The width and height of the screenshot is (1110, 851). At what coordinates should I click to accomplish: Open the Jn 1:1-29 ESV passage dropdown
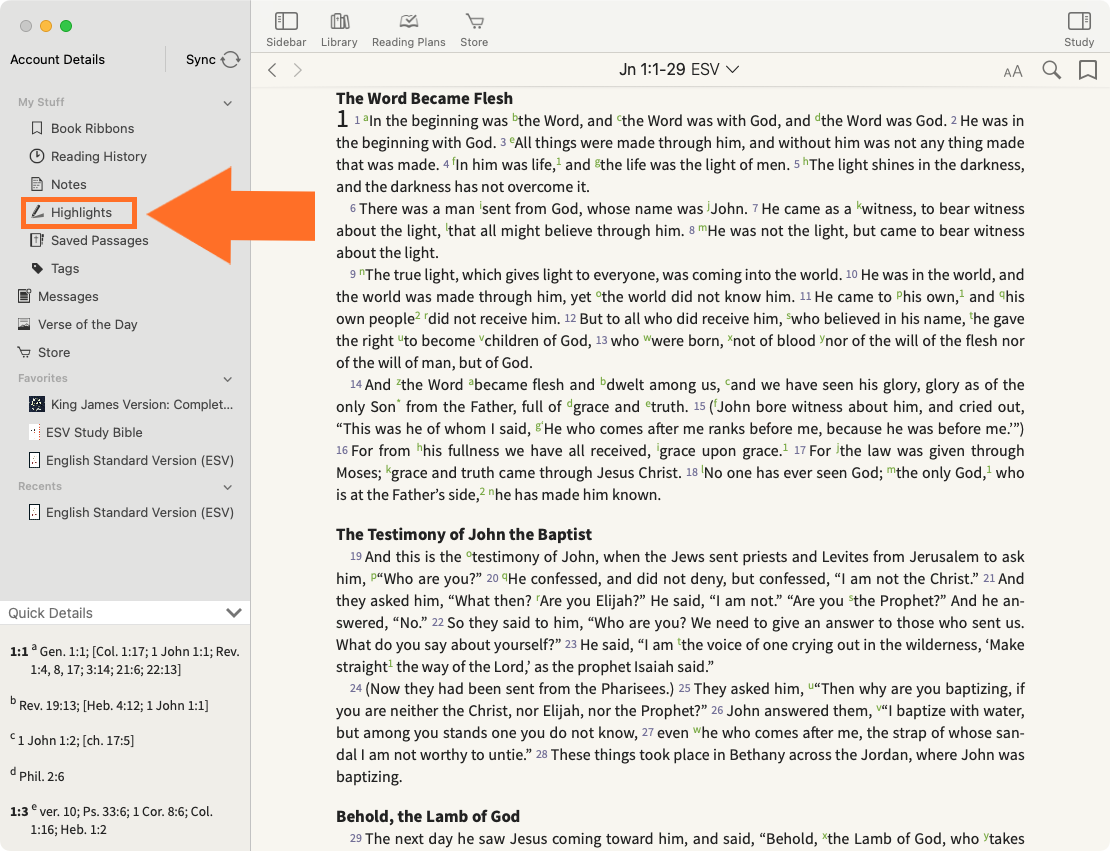(x=679, y=70)
